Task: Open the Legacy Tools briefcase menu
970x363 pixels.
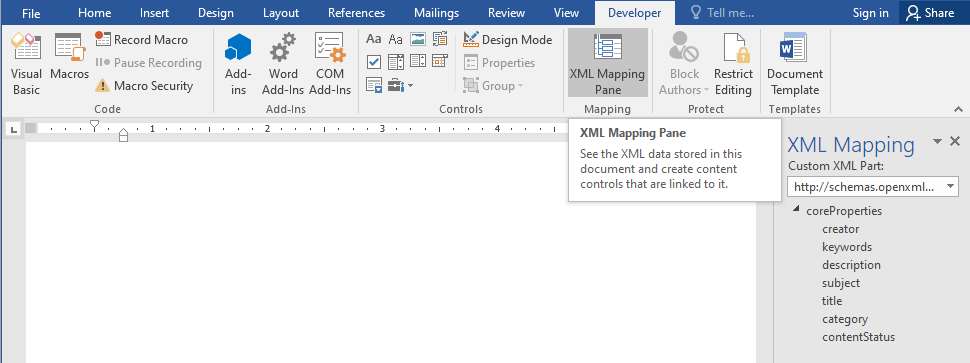Action: tap(400, 85)
